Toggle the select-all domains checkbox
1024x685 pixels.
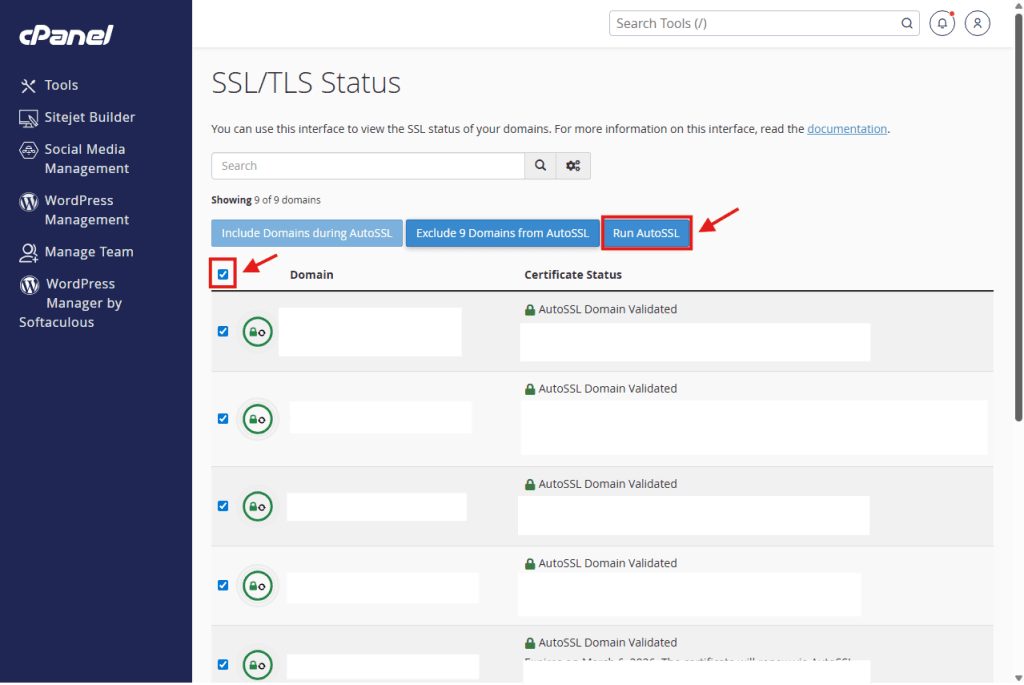coord(223,274)
